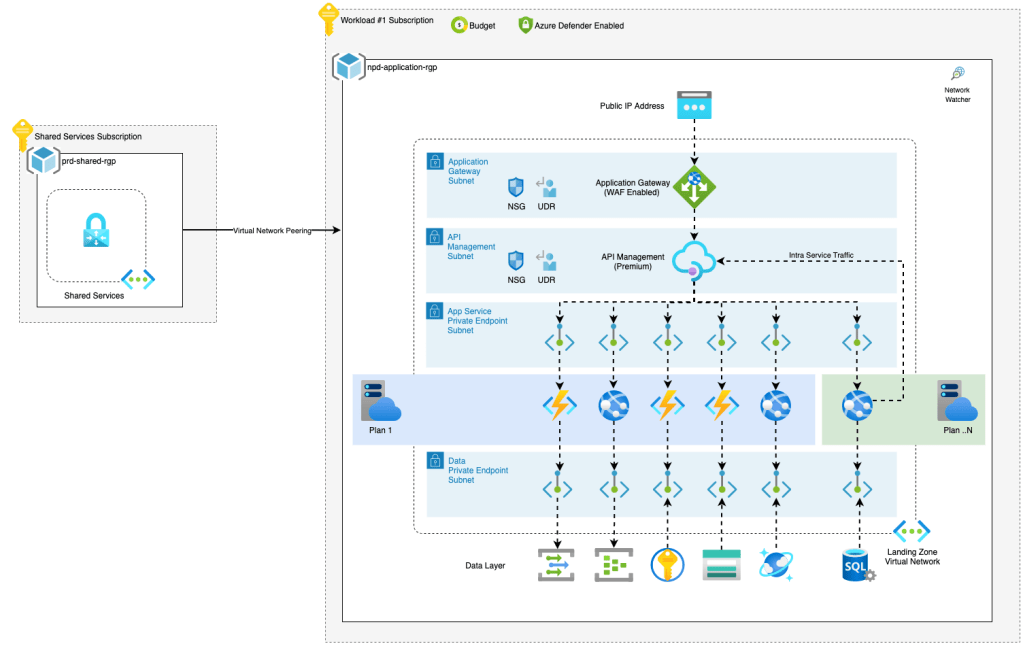Select the Application Gateway WAF icon
Viewport: 1023px width, 648px height.
pos(693,187)
